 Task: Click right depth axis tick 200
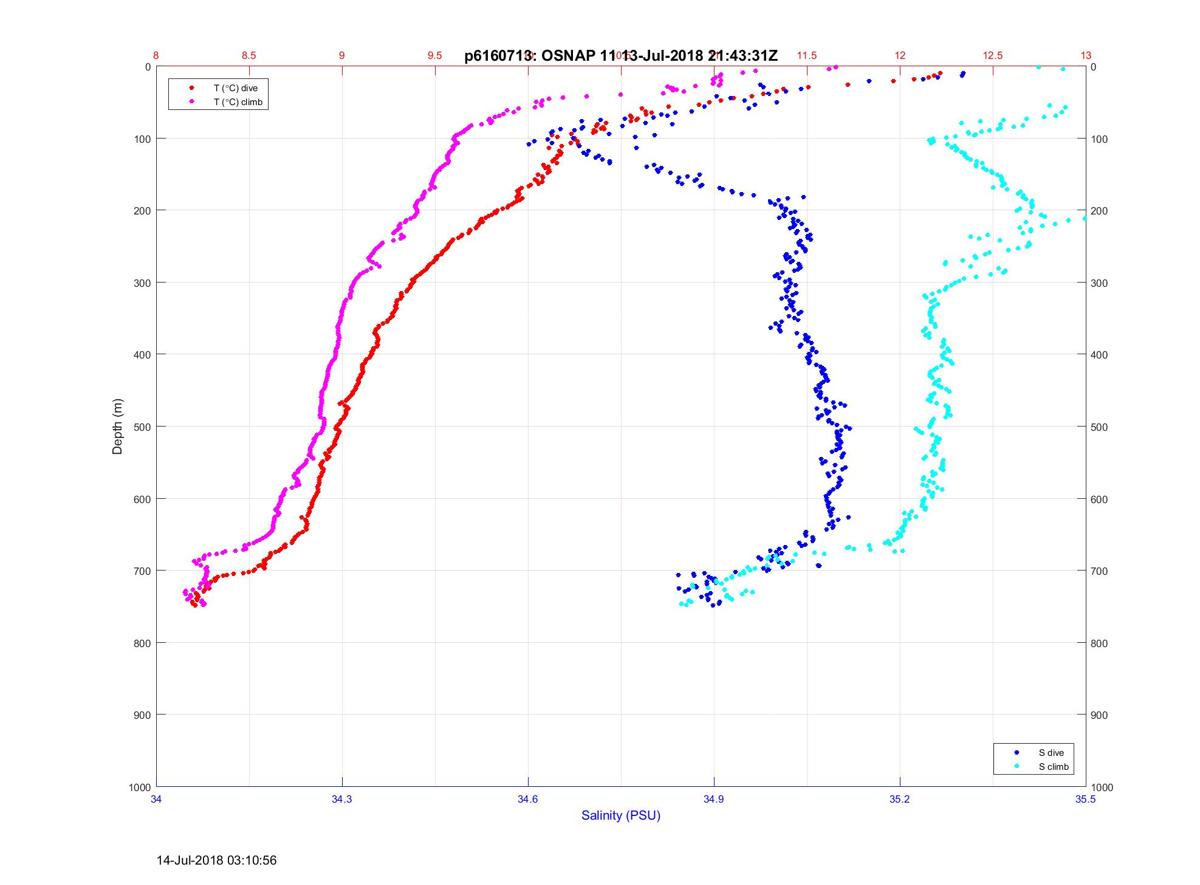click(x=1100, y=211)
